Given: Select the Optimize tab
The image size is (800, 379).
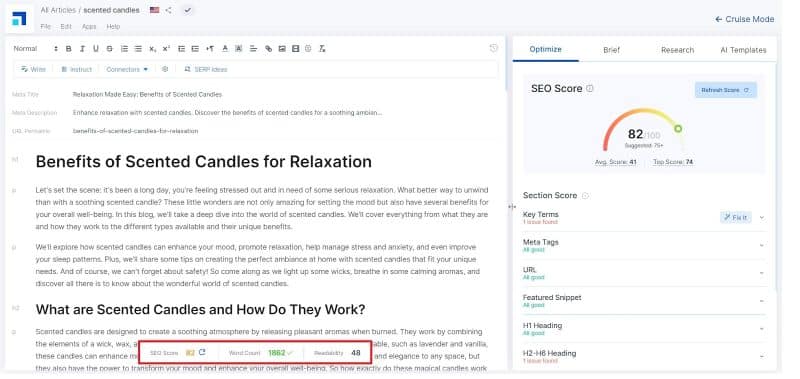Looking at the screenshot, I should 545,49.
